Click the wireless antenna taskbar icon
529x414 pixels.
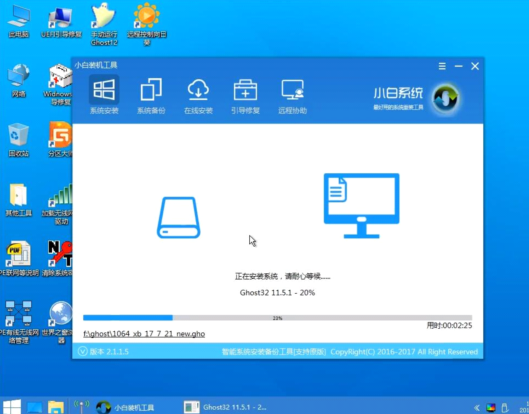(81, 407)
